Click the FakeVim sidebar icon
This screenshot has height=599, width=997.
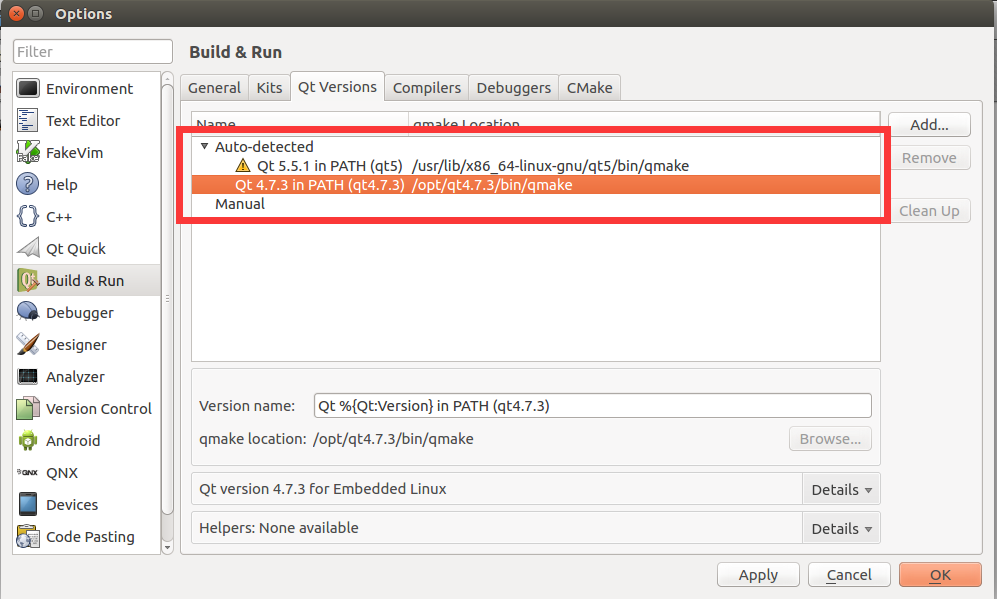27,152
